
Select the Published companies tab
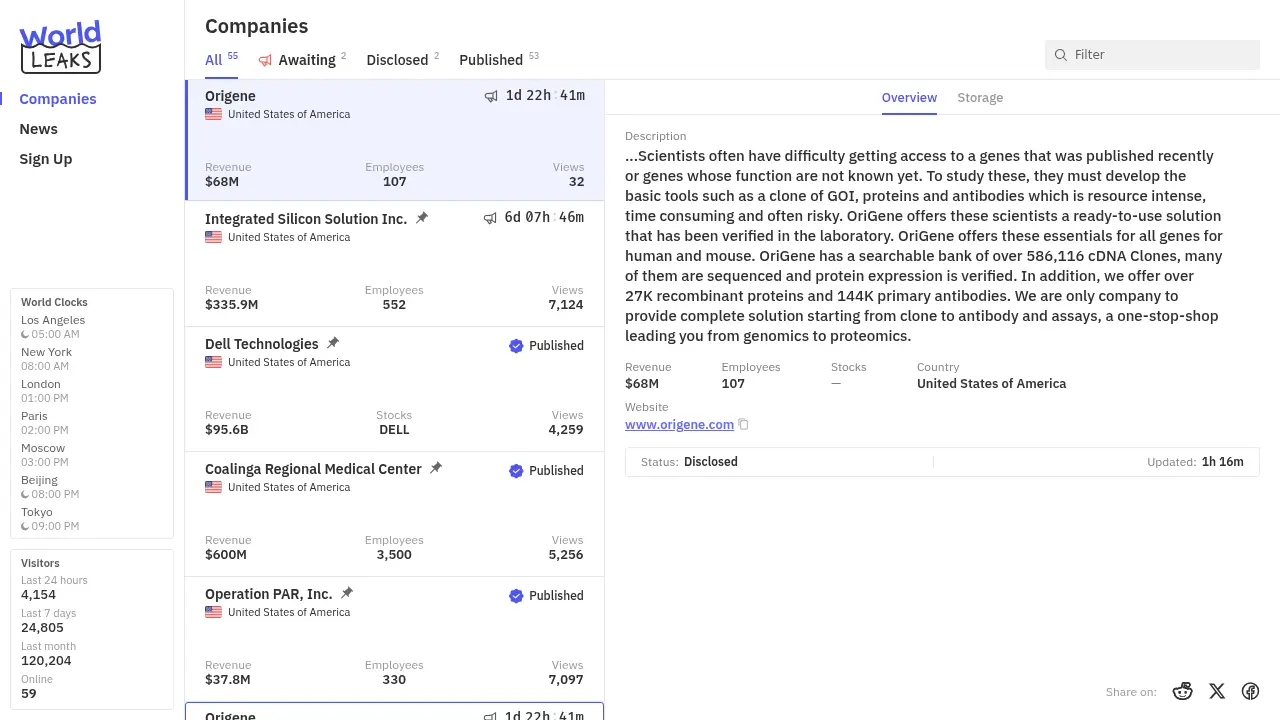point(491,60)
